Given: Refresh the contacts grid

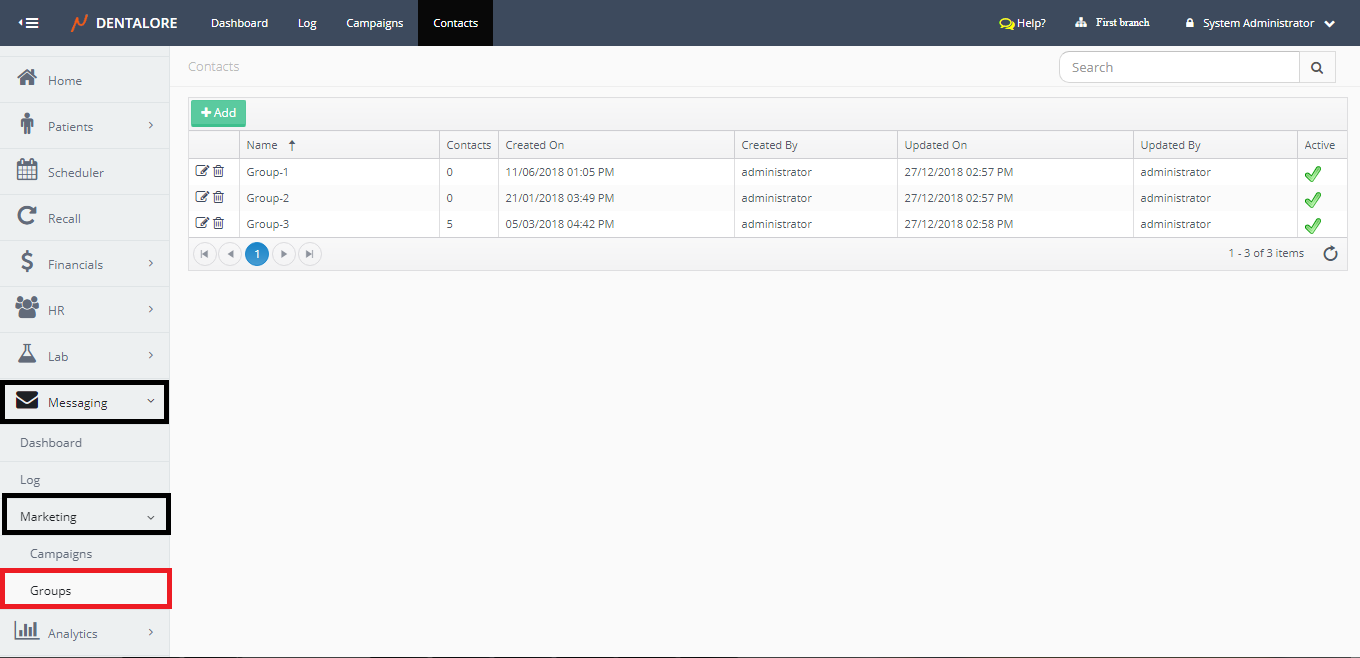Looking at the screenshot, I should (1330, 254).
